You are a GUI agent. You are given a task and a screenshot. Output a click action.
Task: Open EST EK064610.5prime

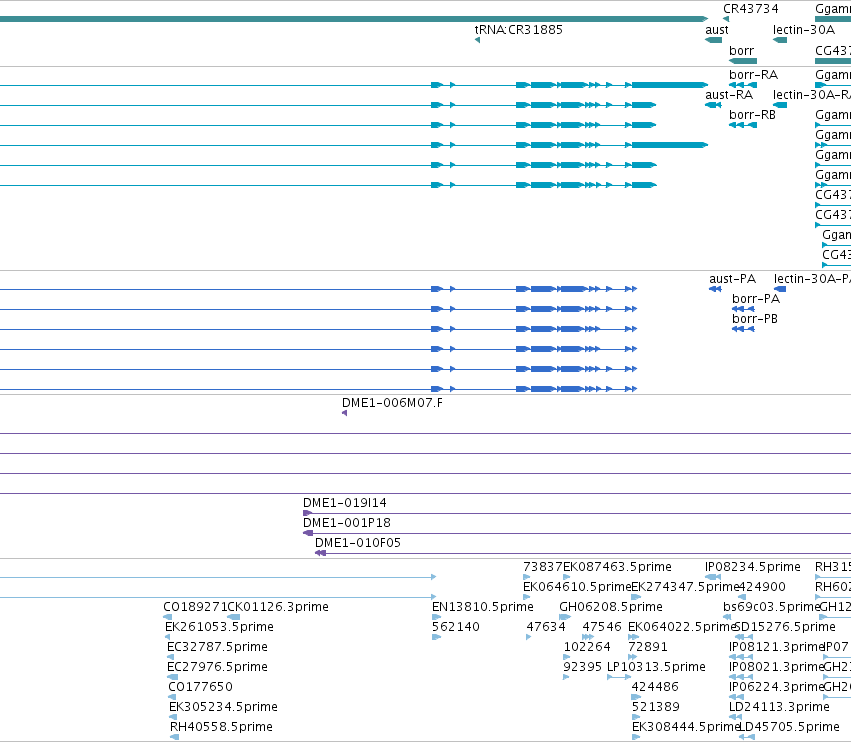point(577,587)
